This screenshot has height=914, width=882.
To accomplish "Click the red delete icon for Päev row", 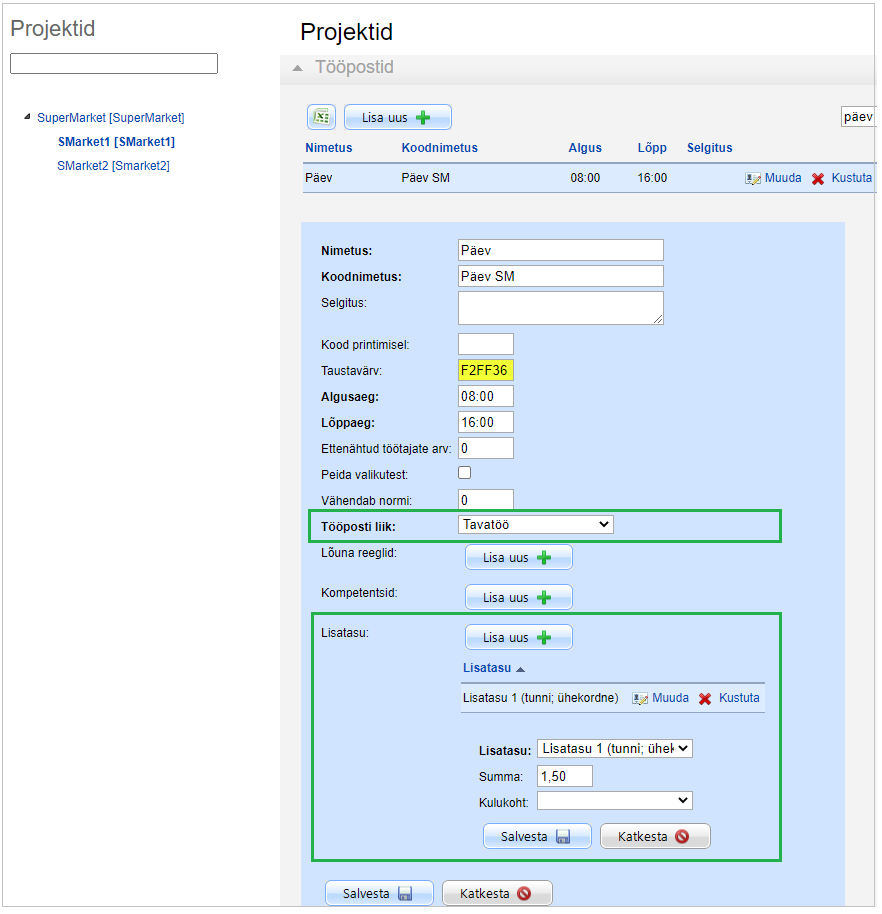I will pyautogui.click(x=817, y=178).
